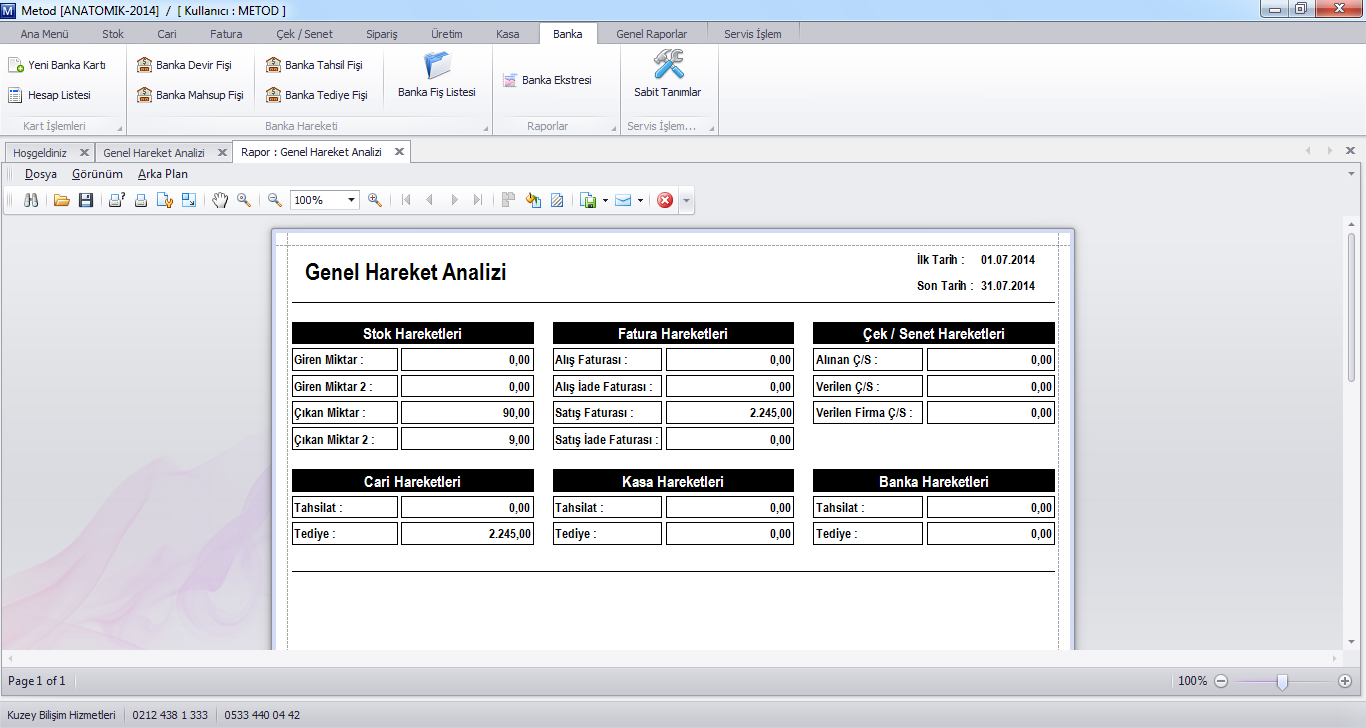Viewport: 1366px width, 728px height.
Task: Click Banka Tahsil Fişi button
Action: tap(314, 65)
